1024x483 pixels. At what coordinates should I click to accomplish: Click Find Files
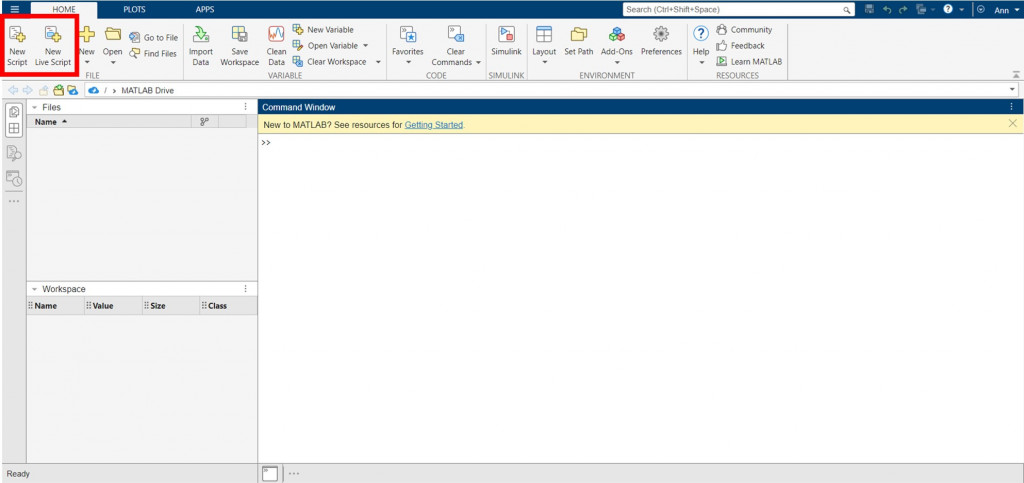153,54
